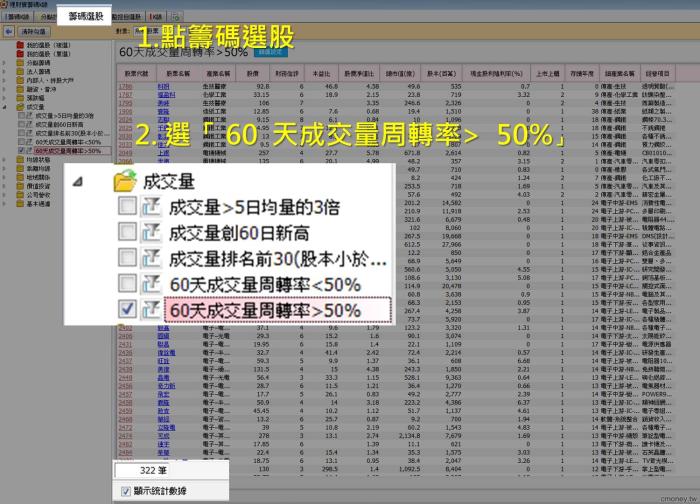Click the 322 筆 result count field

[x=142, y=470]
